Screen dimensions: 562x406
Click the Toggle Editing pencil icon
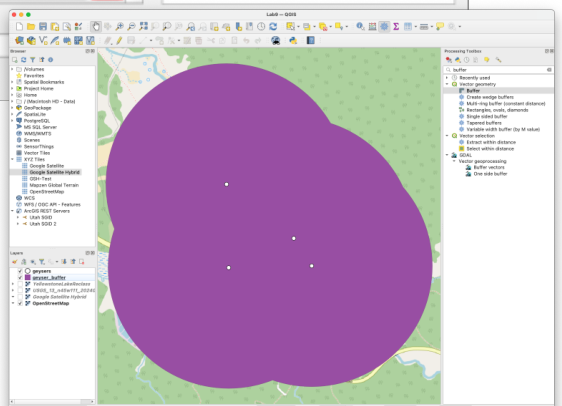(x=119, y=40)
